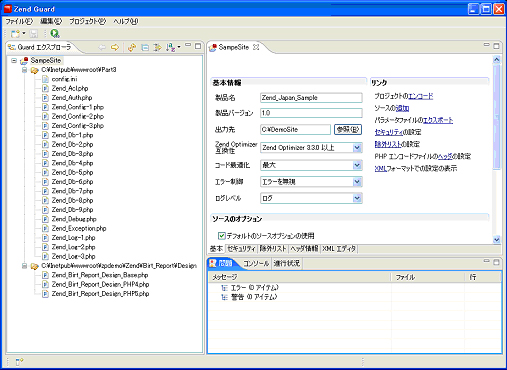Collapse the C:\Inetpub\wwwroot\Part3 folder node
Viewport: 507px width, 370px height.
tap(24, 70)
